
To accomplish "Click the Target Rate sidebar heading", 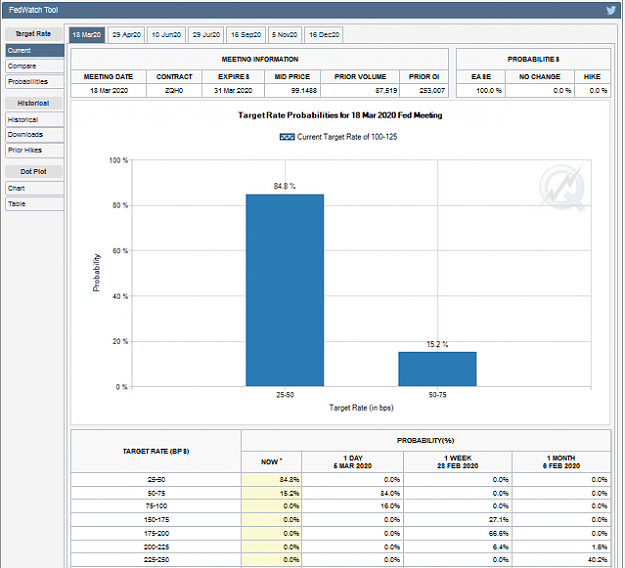I will (x=33, y=34).
